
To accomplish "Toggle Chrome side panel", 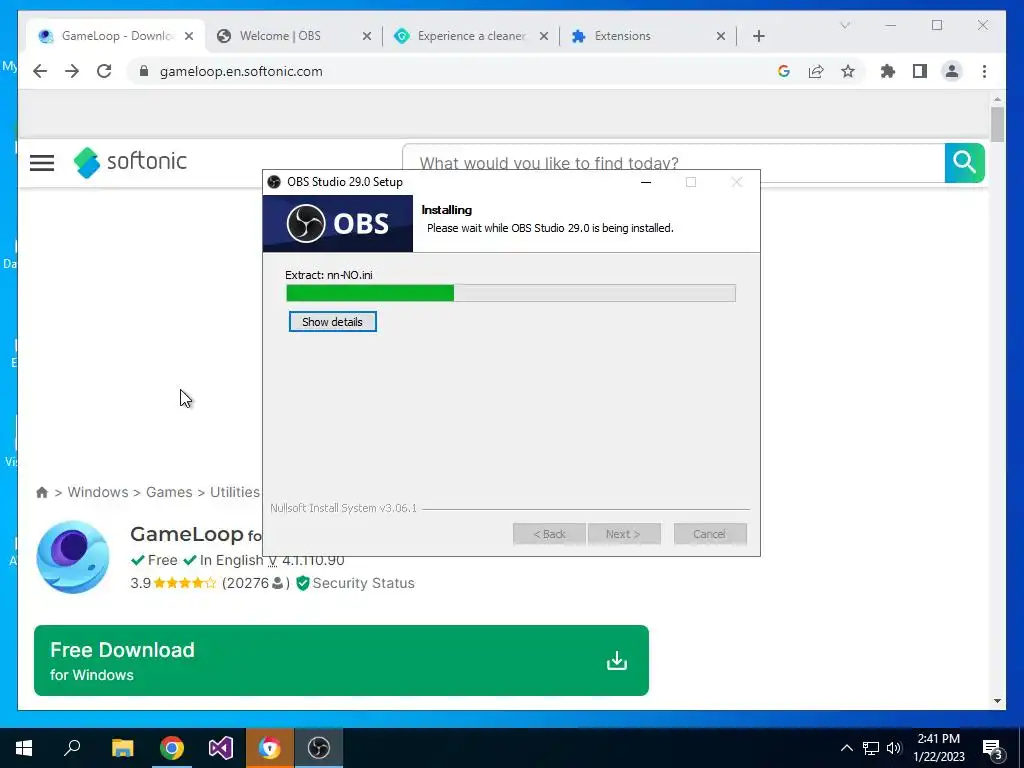I will tap(920, 71).
